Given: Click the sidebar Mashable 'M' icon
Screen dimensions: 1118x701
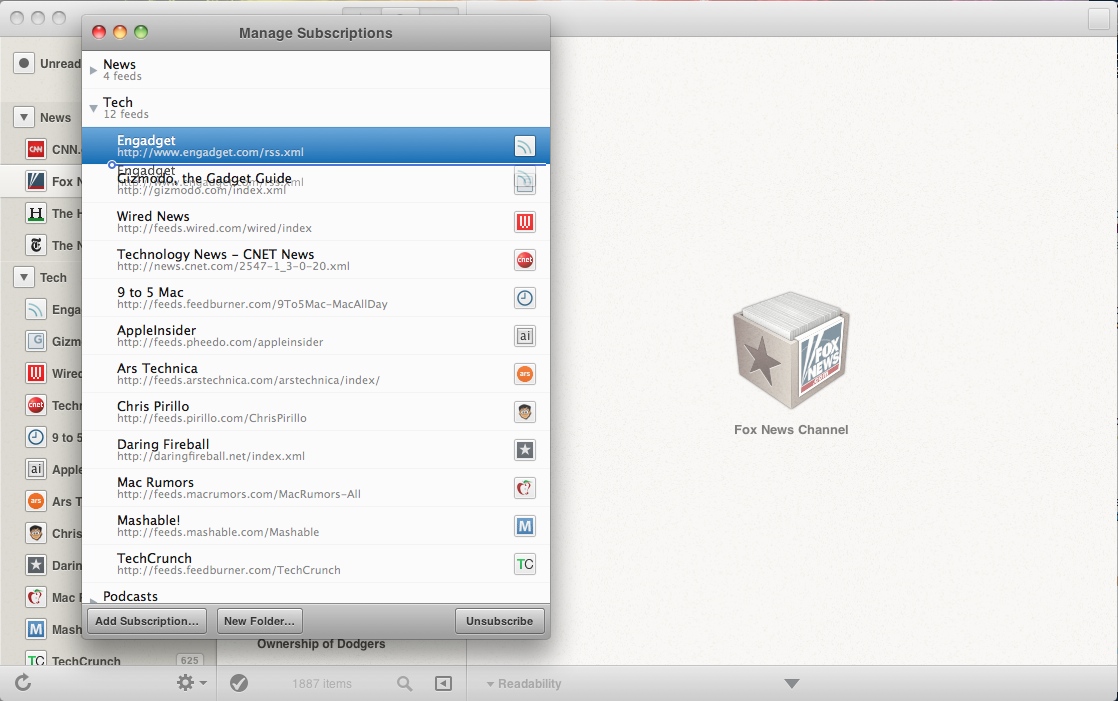Looking at the screenshot, I should [36, 629].
